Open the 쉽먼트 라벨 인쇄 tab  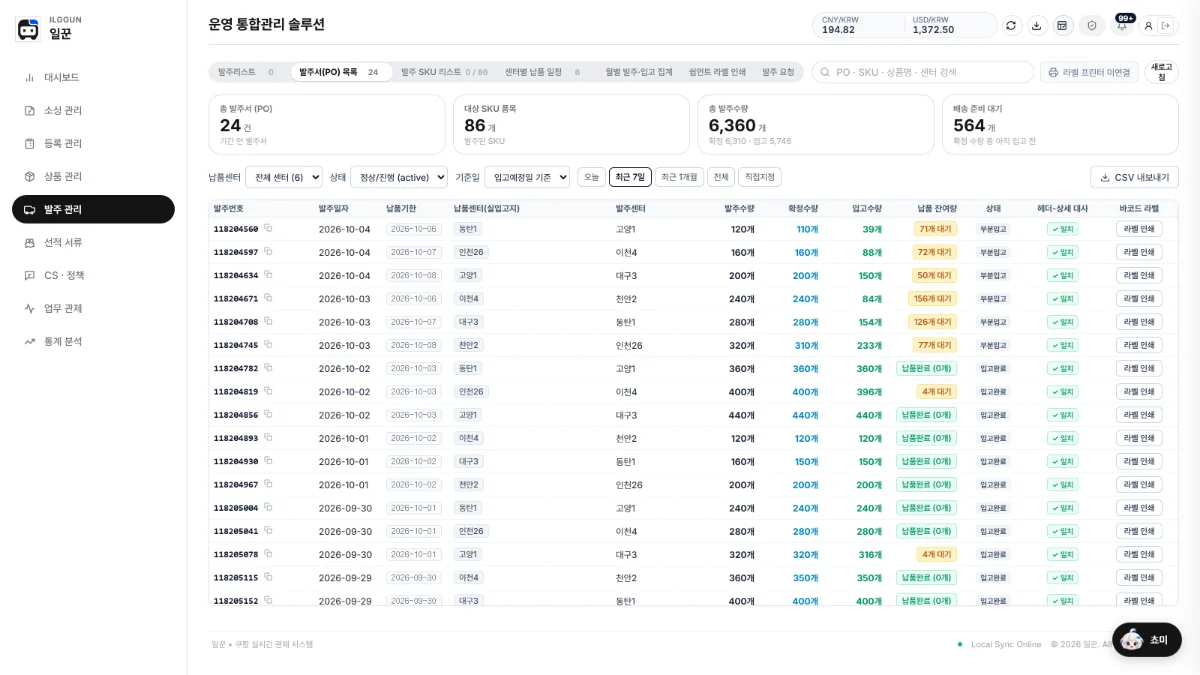(x=717, y=72)
